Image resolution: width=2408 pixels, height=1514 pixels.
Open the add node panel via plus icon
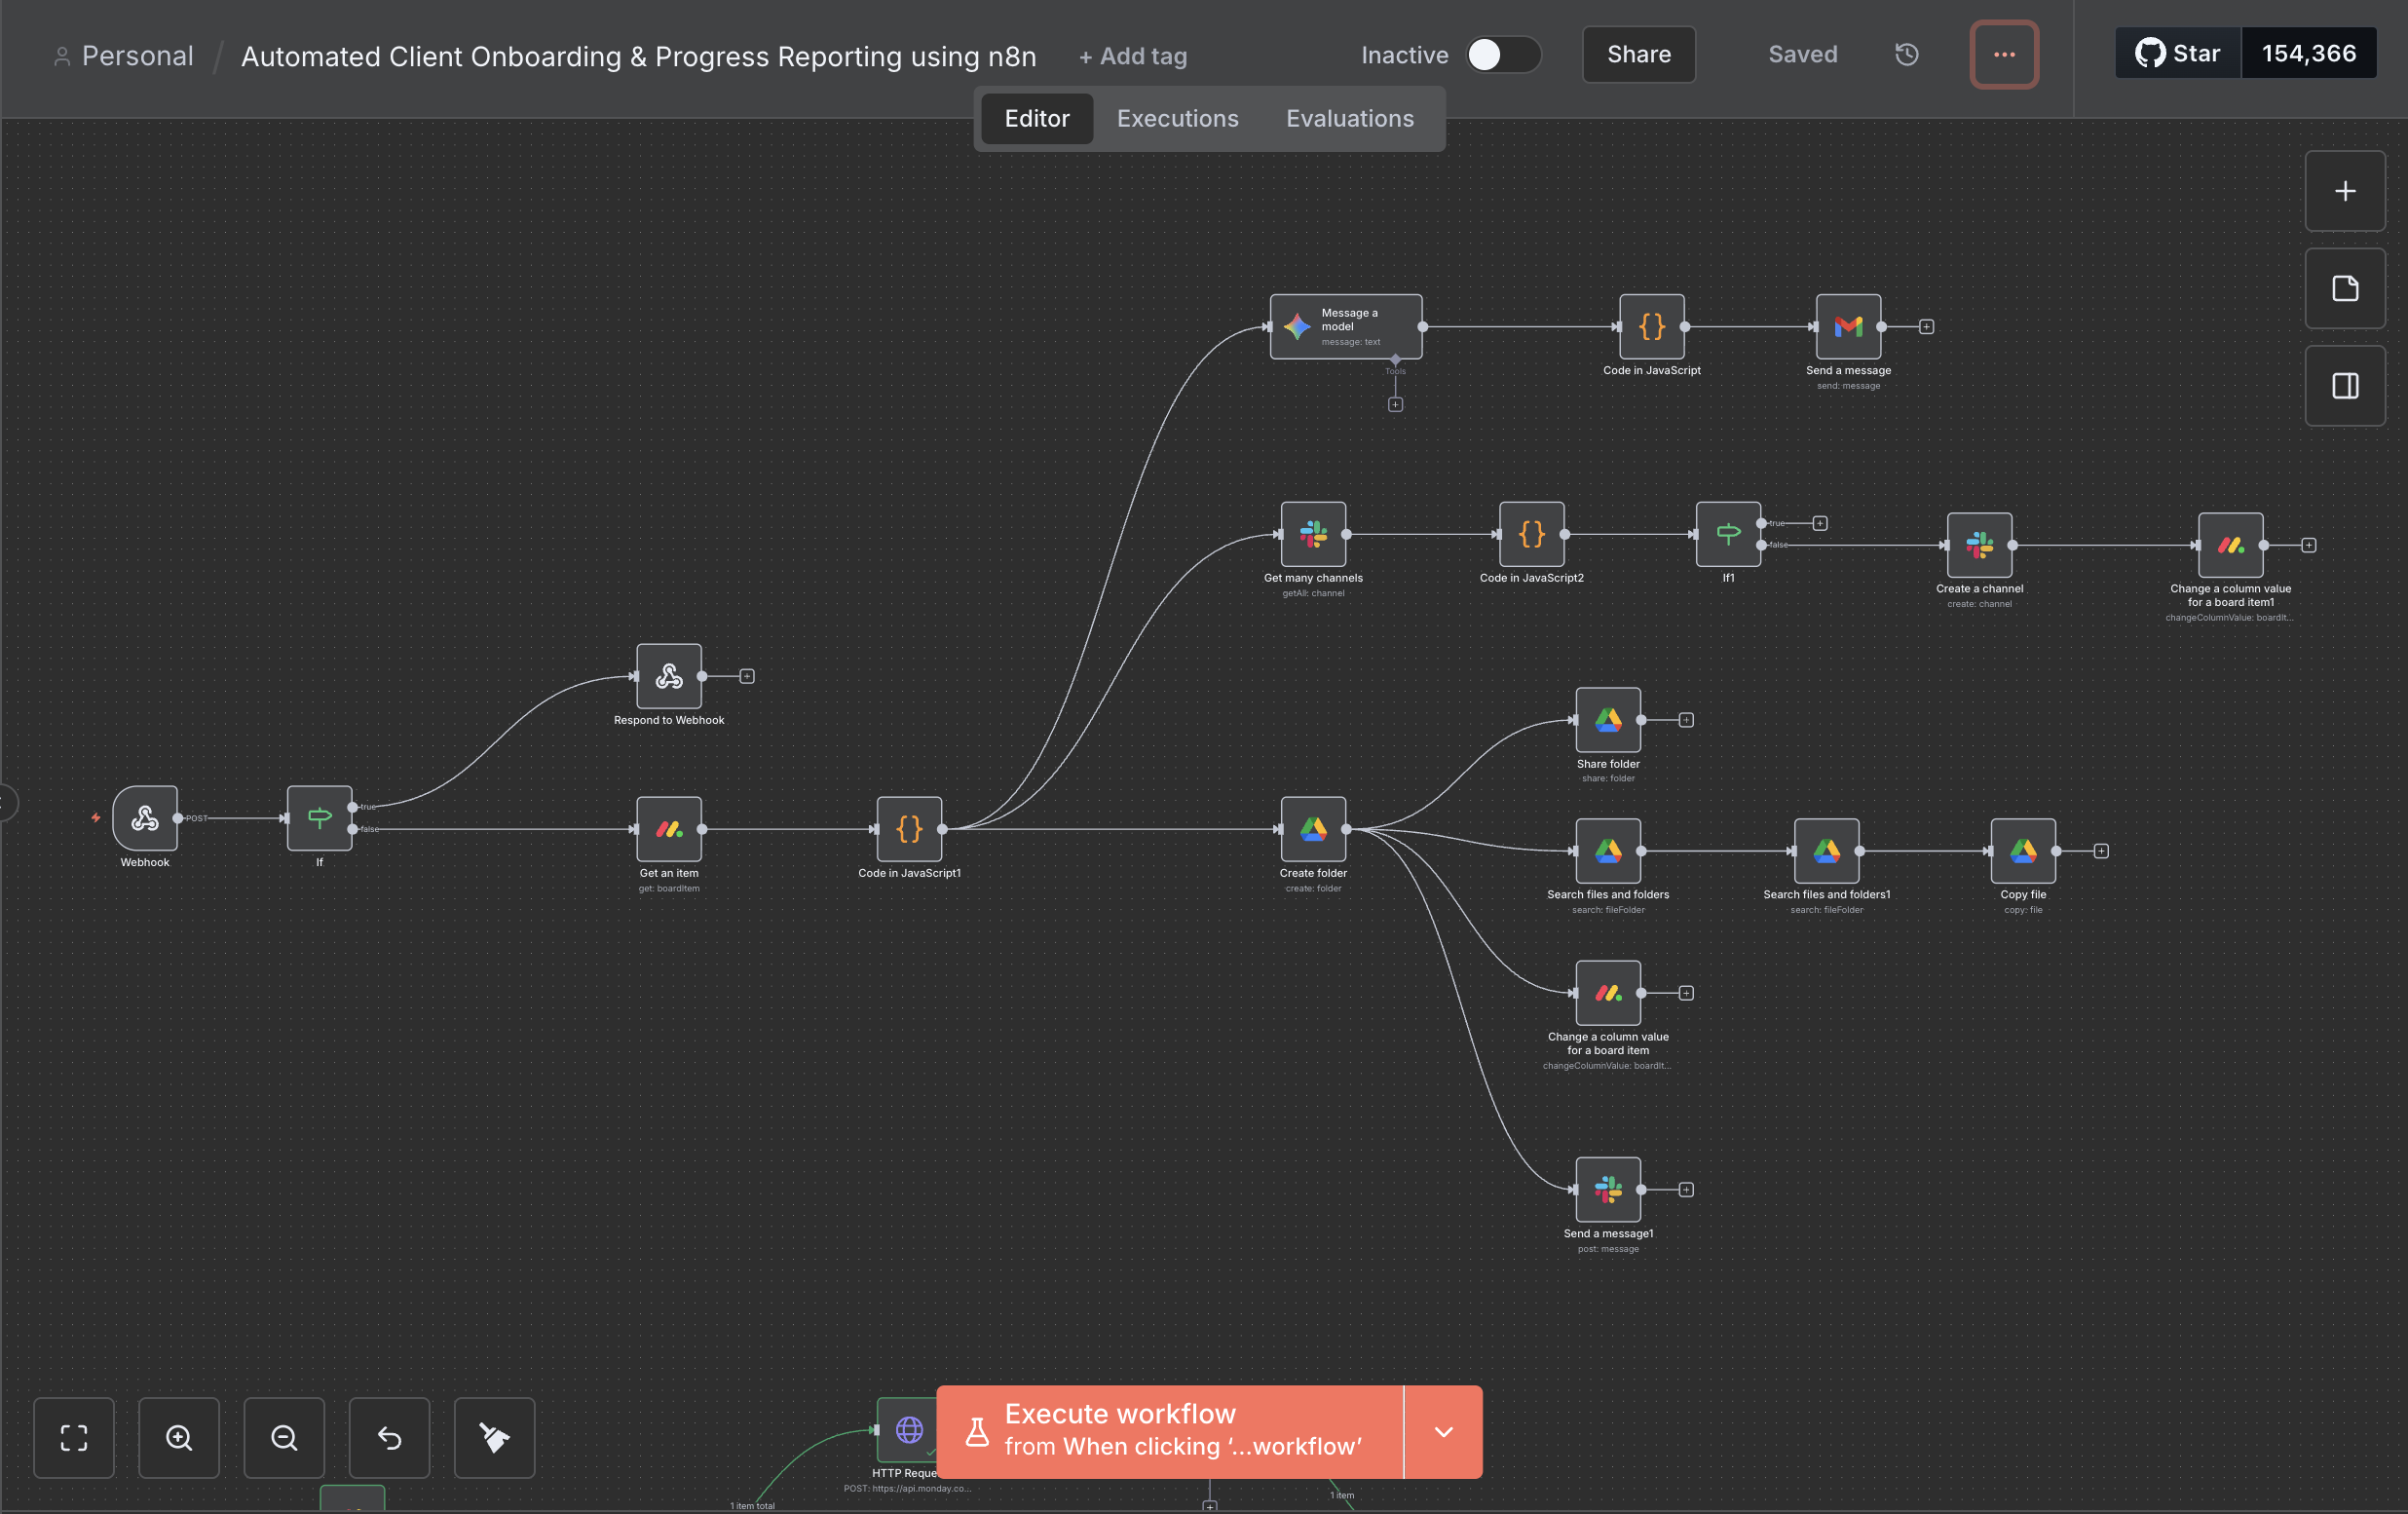pyautogui.click(x=2344, y=191)
